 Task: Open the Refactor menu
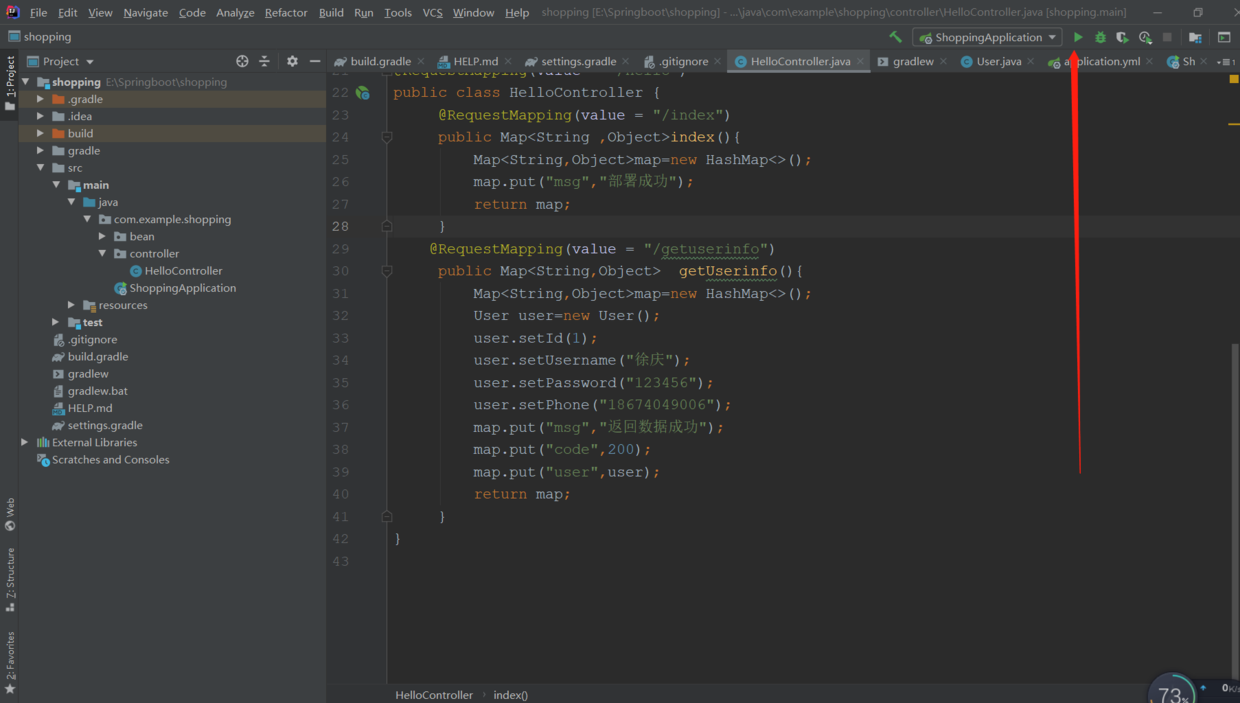tap(286, 12)
